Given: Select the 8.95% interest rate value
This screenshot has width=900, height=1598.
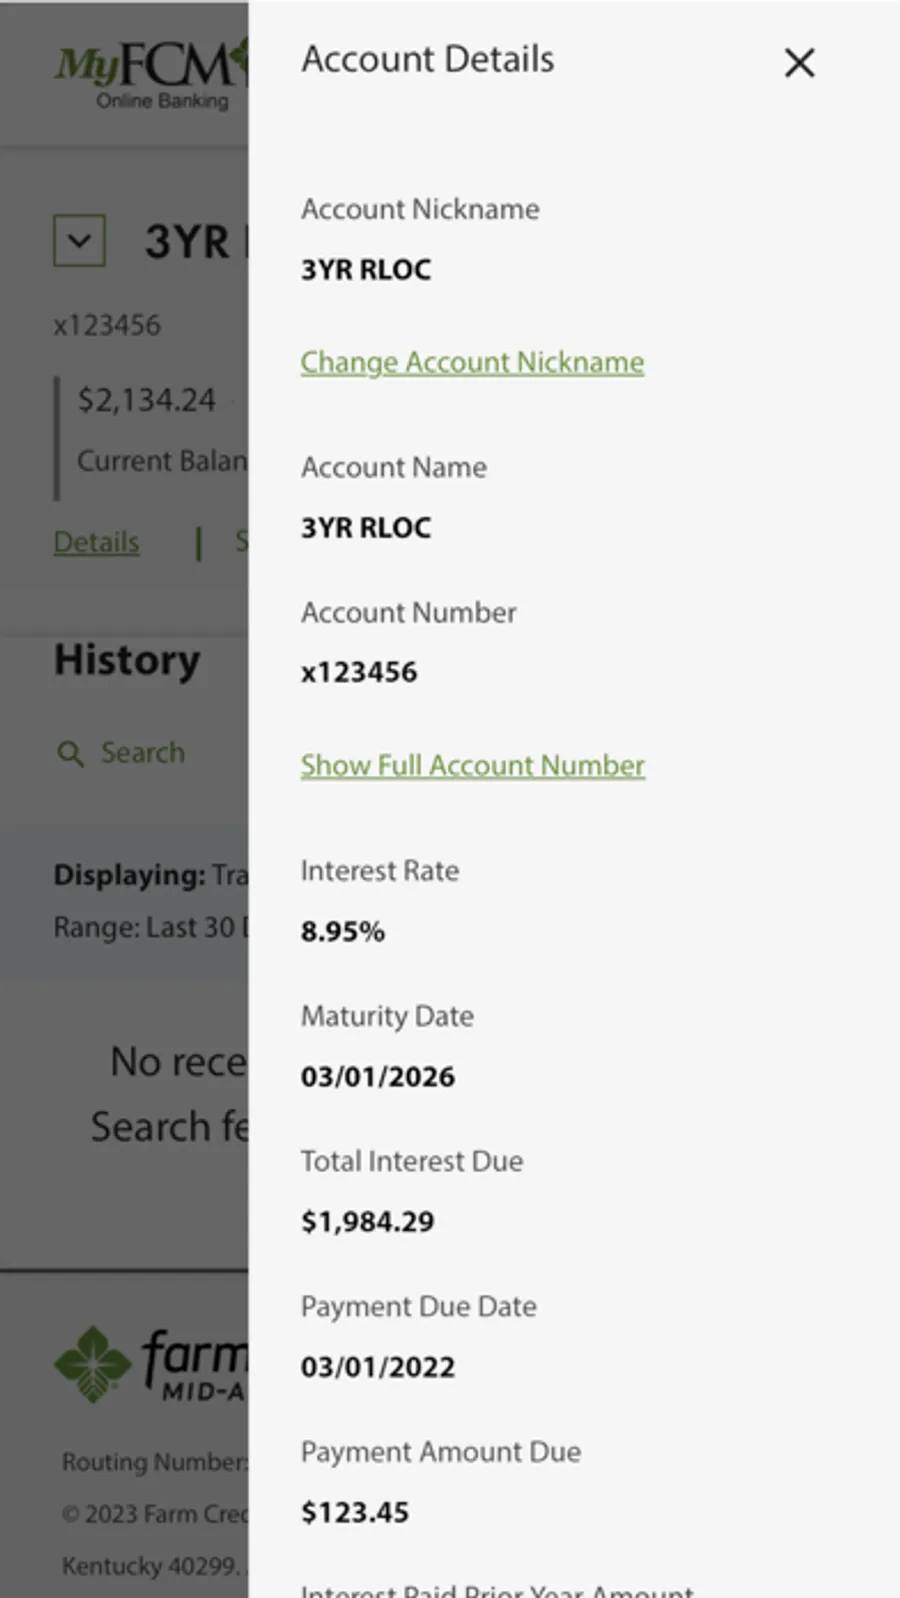Looking at the screenshot, I should click(342, 931).
